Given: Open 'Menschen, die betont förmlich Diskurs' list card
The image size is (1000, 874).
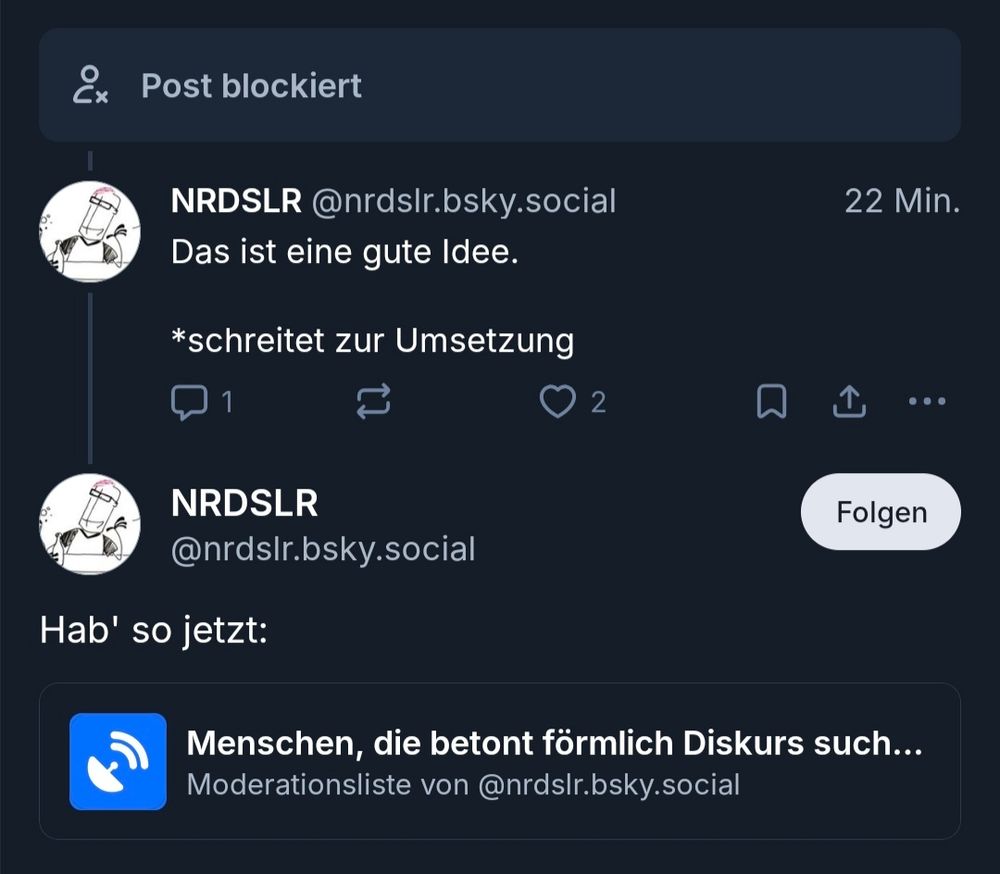Looking at the screenshot, I should [x=500, y=761].
